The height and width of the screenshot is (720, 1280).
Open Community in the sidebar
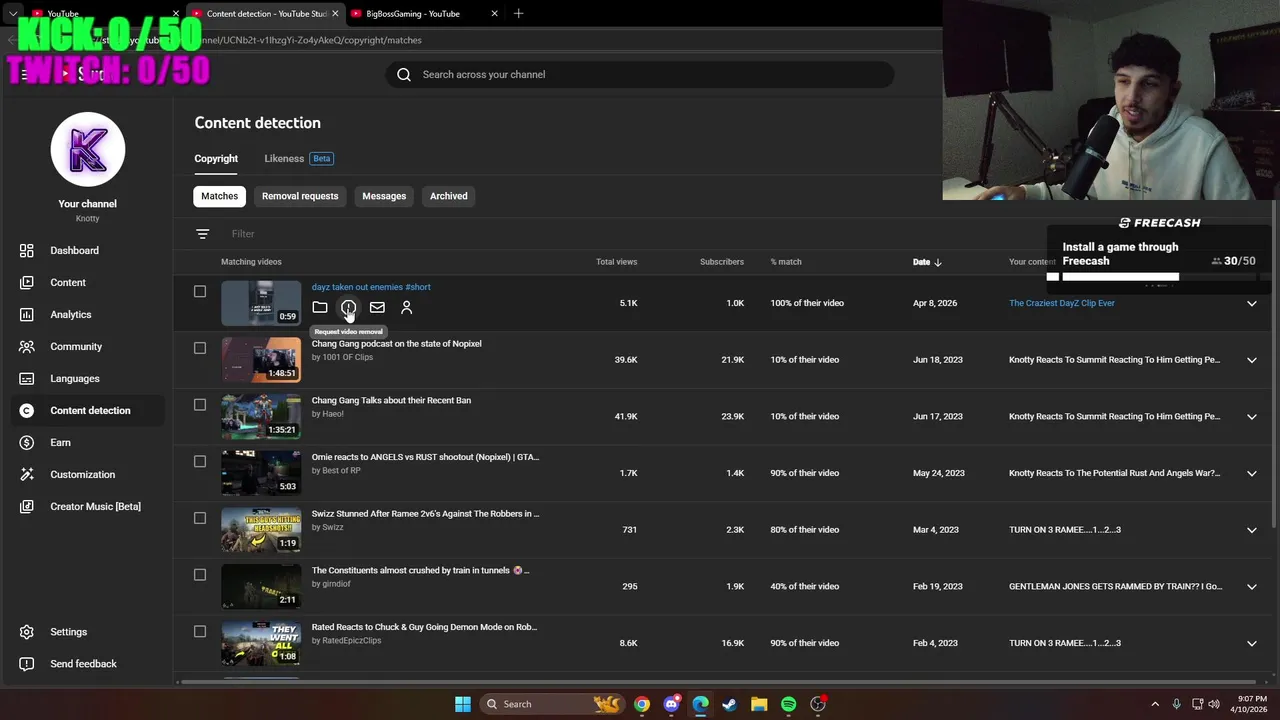pos(76,346)
